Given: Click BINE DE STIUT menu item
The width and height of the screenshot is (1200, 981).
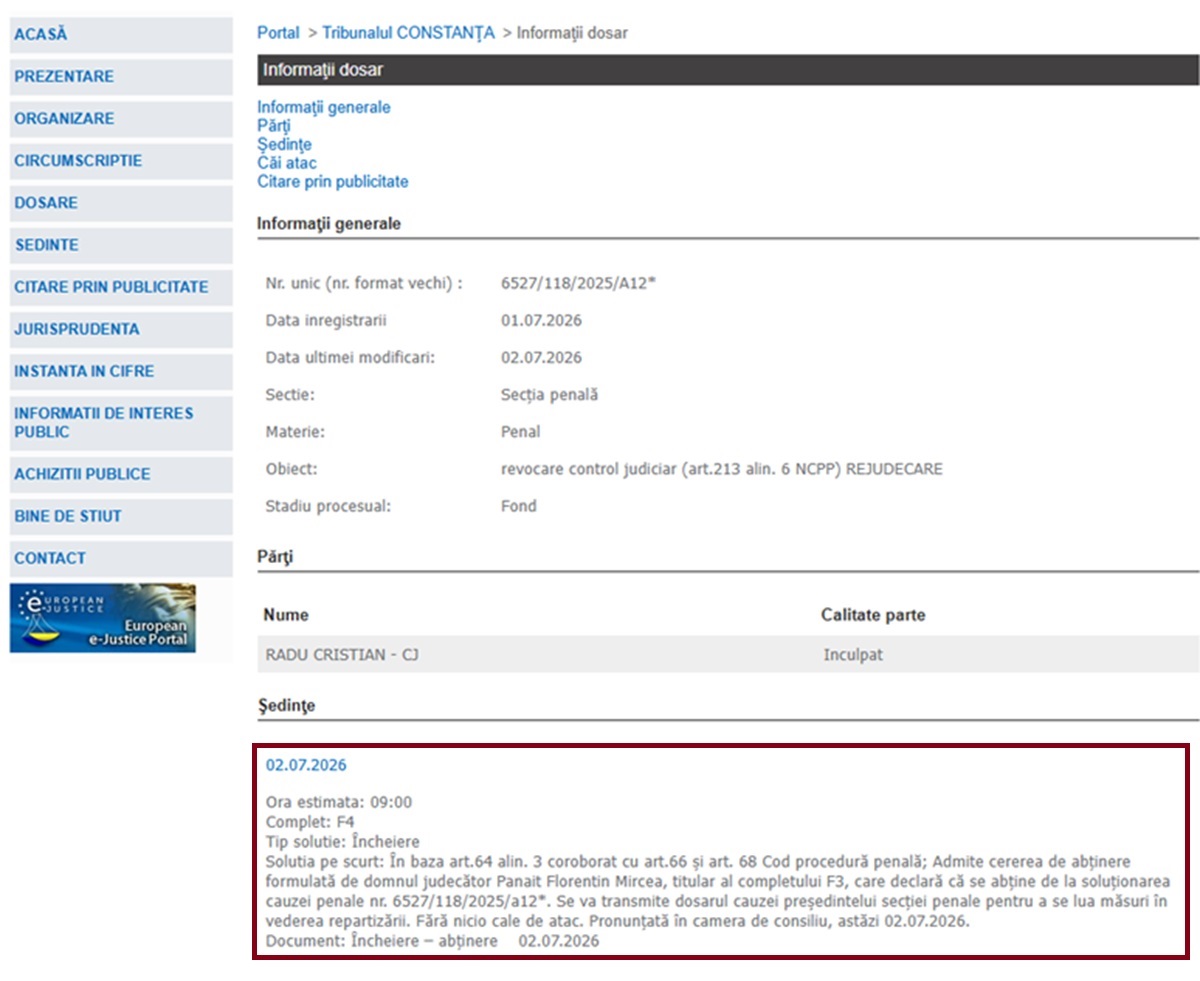Looking at the screenshot, I should (121, 516).
